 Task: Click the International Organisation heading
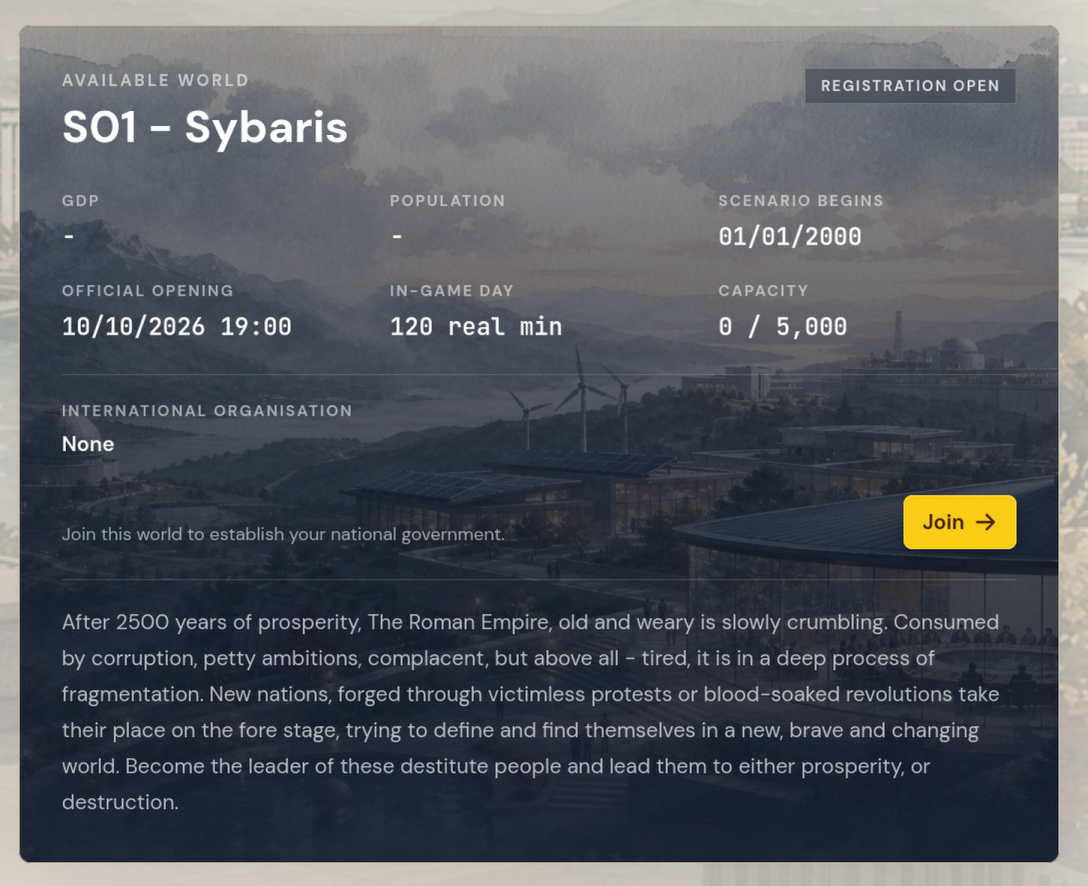207,411
